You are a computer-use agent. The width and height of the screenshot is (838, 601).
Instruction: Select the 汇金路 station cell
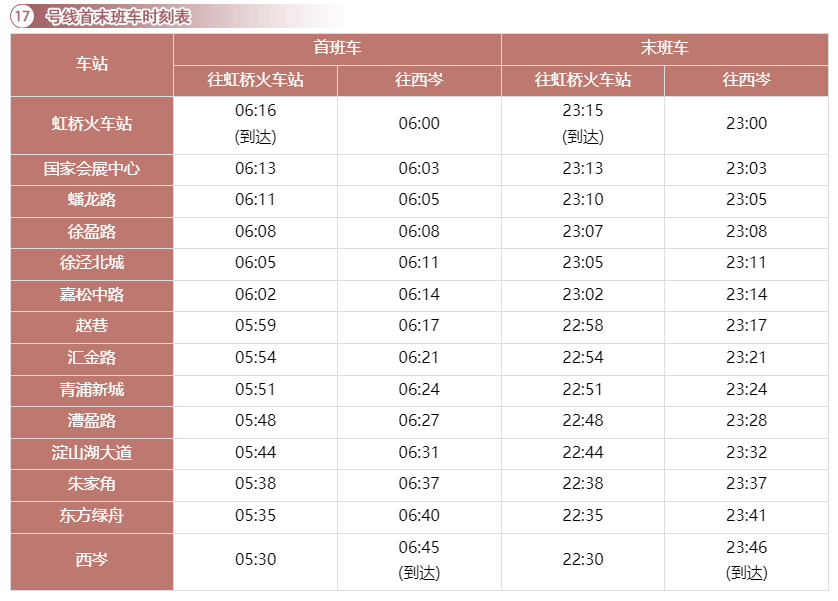click(92, 358)
